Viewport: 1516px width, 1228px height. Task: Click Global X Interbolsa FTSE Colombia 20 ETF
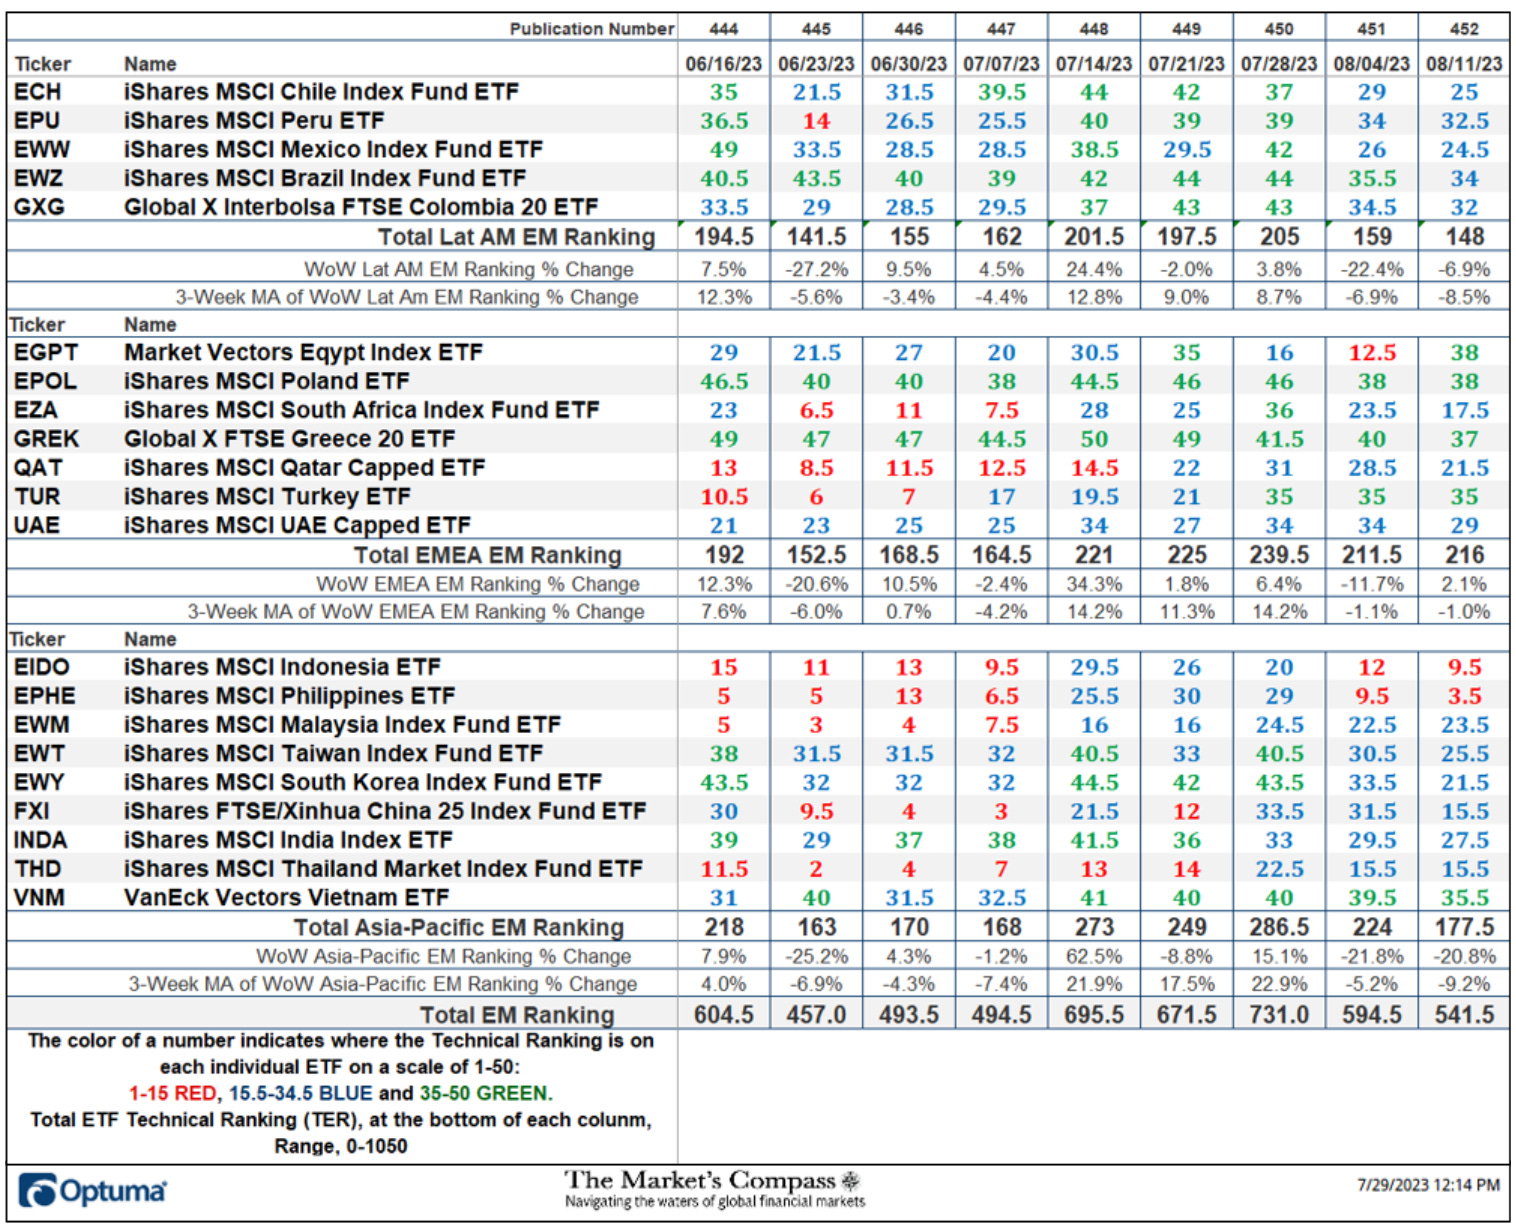[x=361, y=208]
